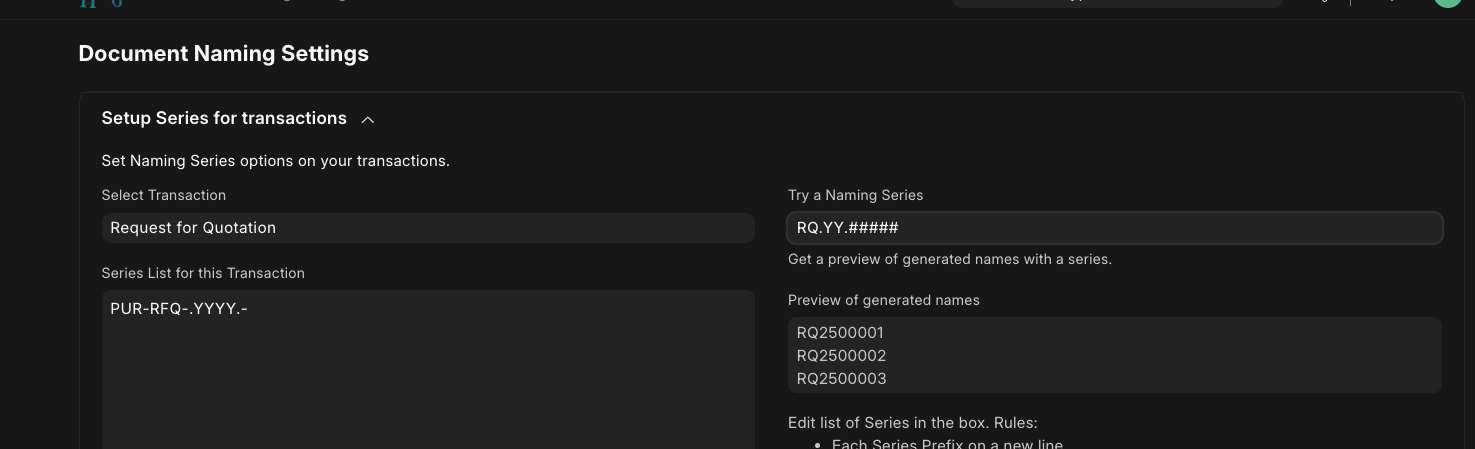The image size is (1475, 449).
Task: Collapse the Setup Series section chevron
Action: coord(368,120)
